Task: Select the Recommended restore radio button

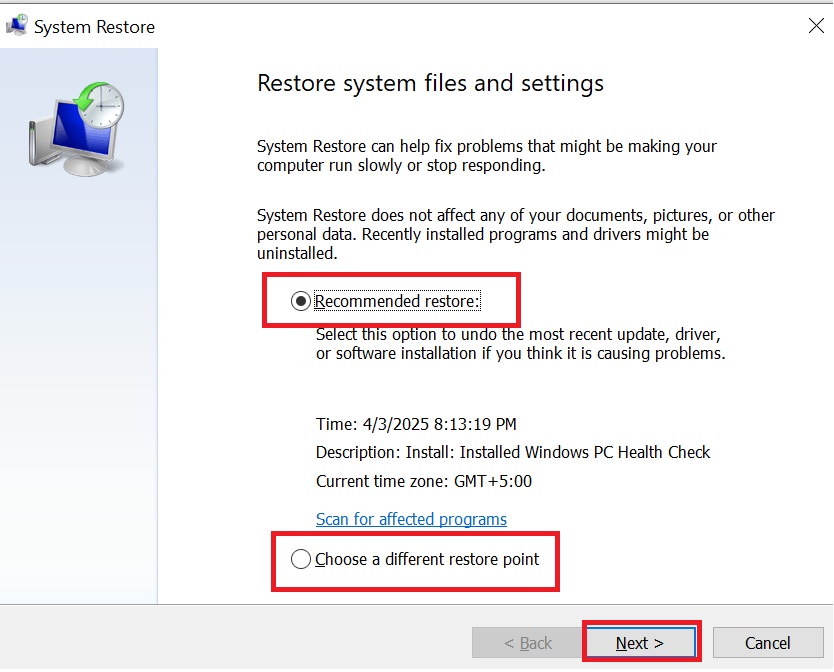Action: point(302,300)
